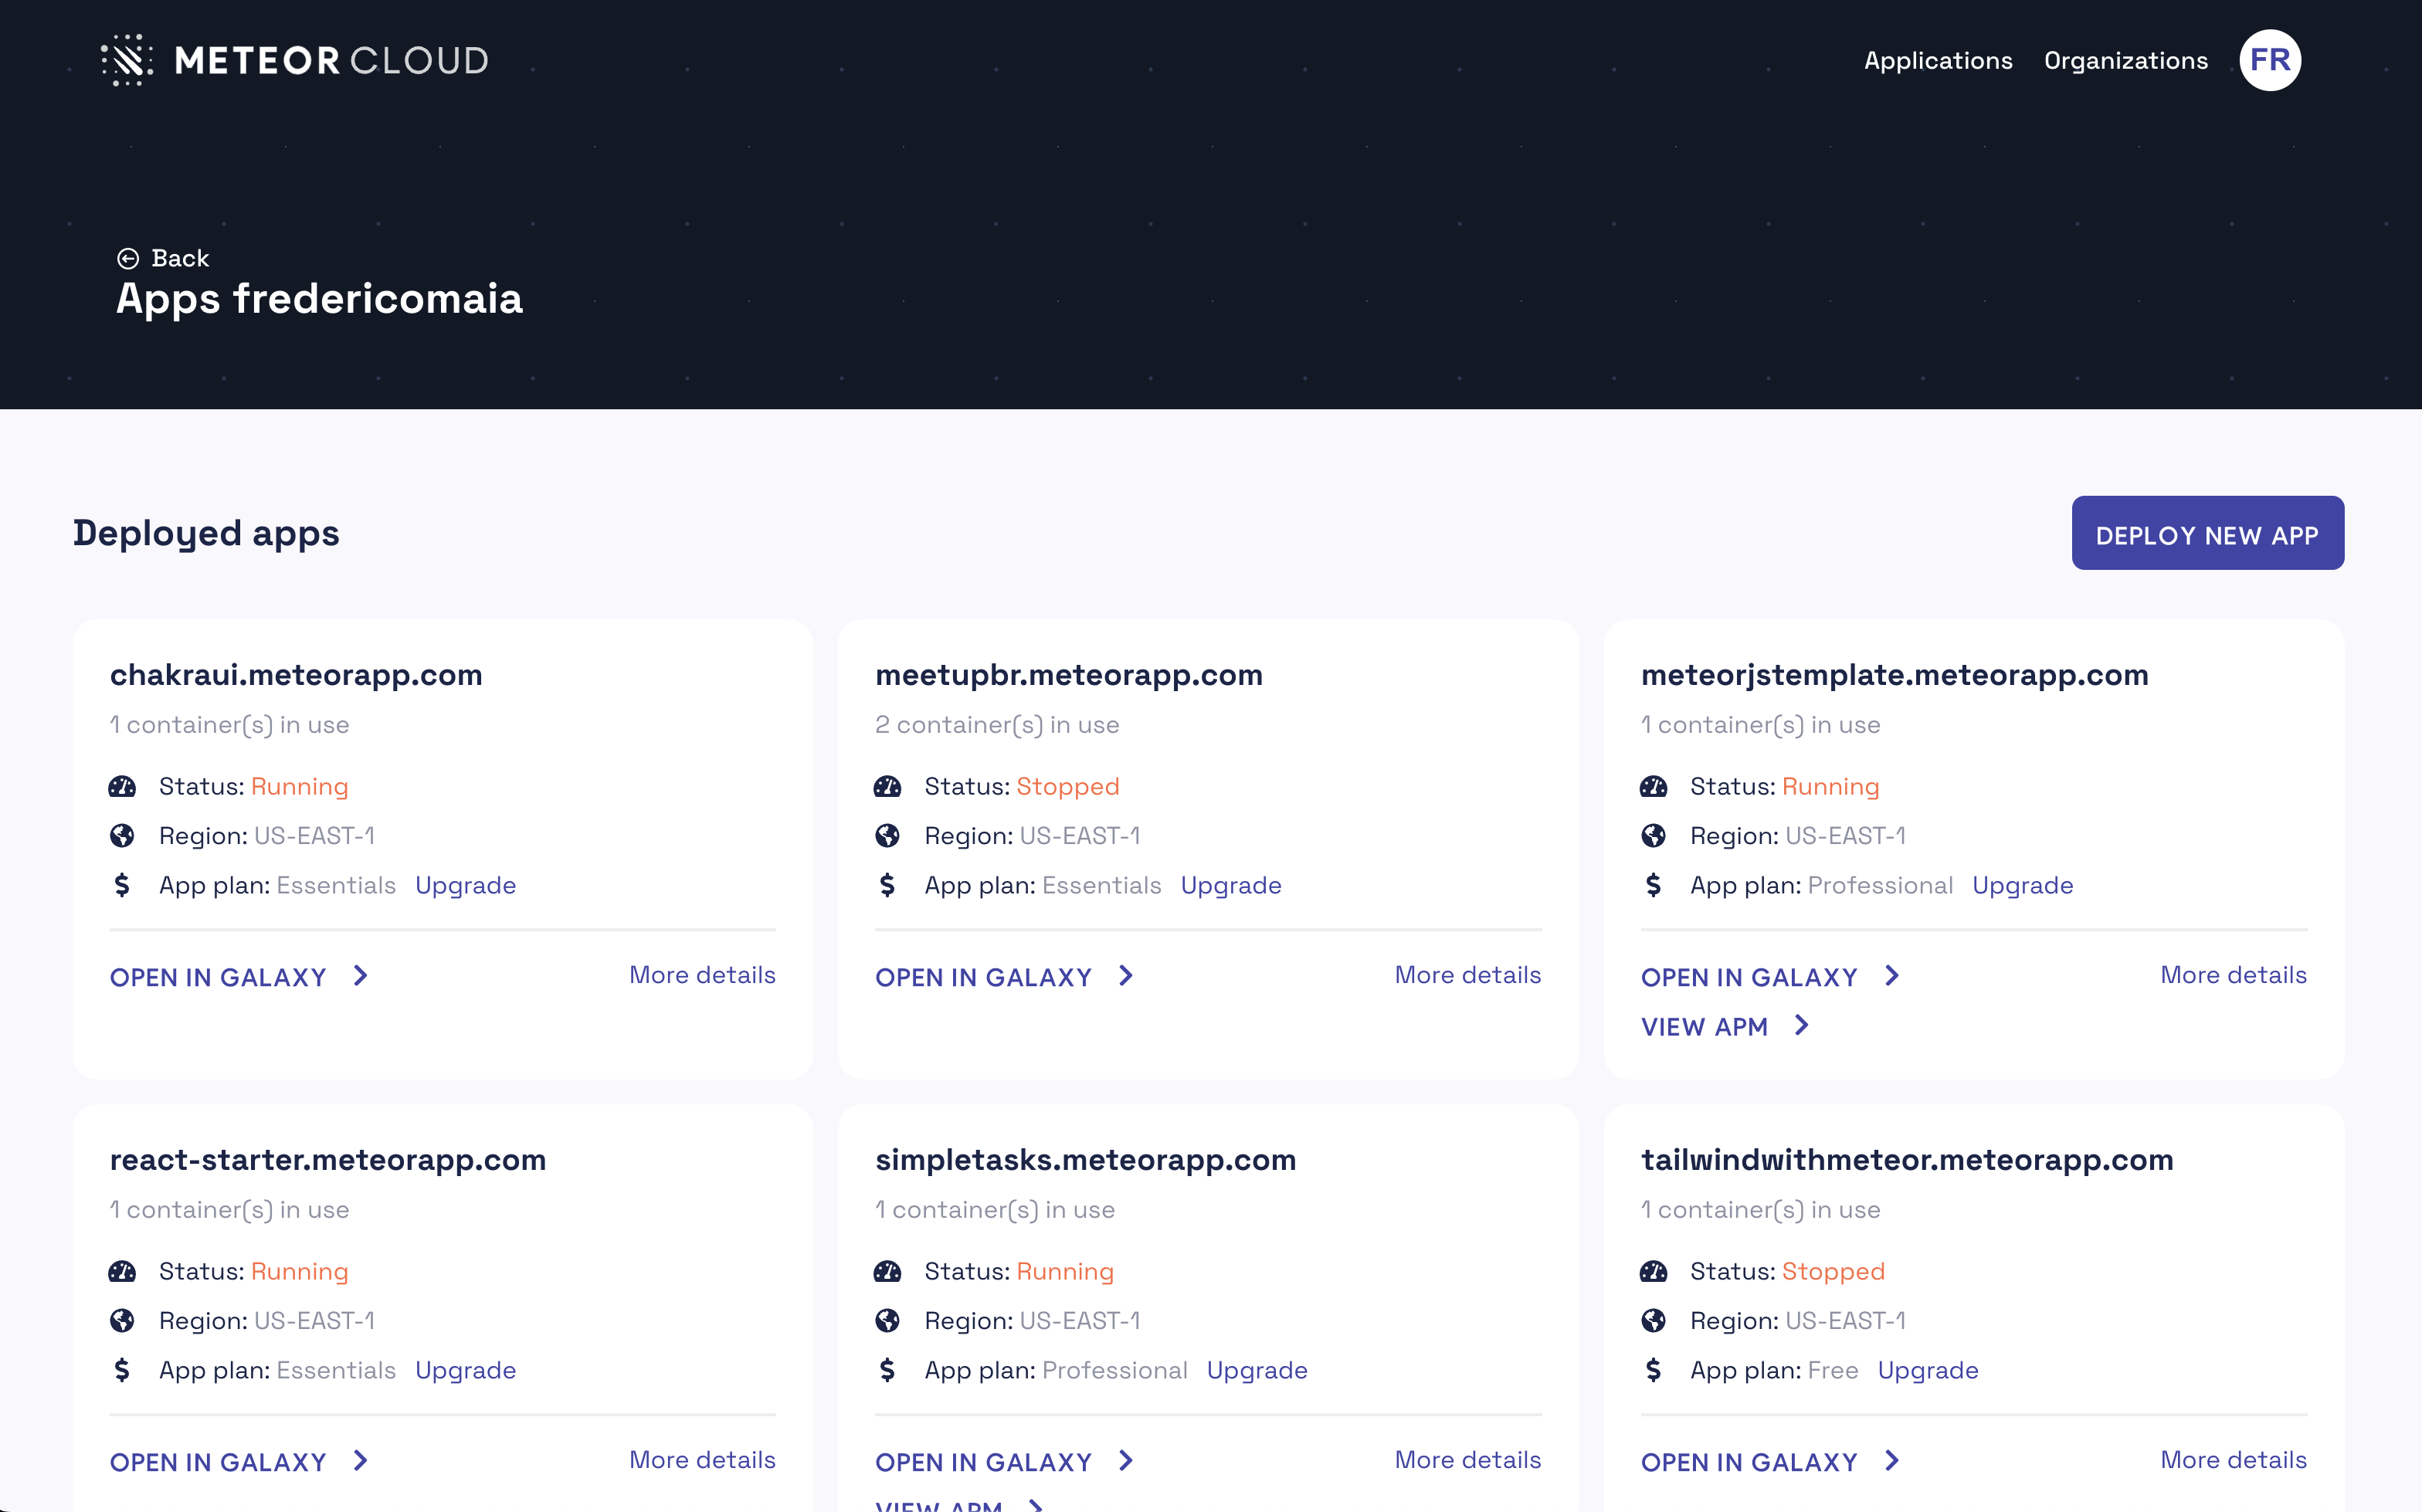Click status gauge icon on meteorjstemplate card
2422x1512 pixels.
coord(1653,787)
